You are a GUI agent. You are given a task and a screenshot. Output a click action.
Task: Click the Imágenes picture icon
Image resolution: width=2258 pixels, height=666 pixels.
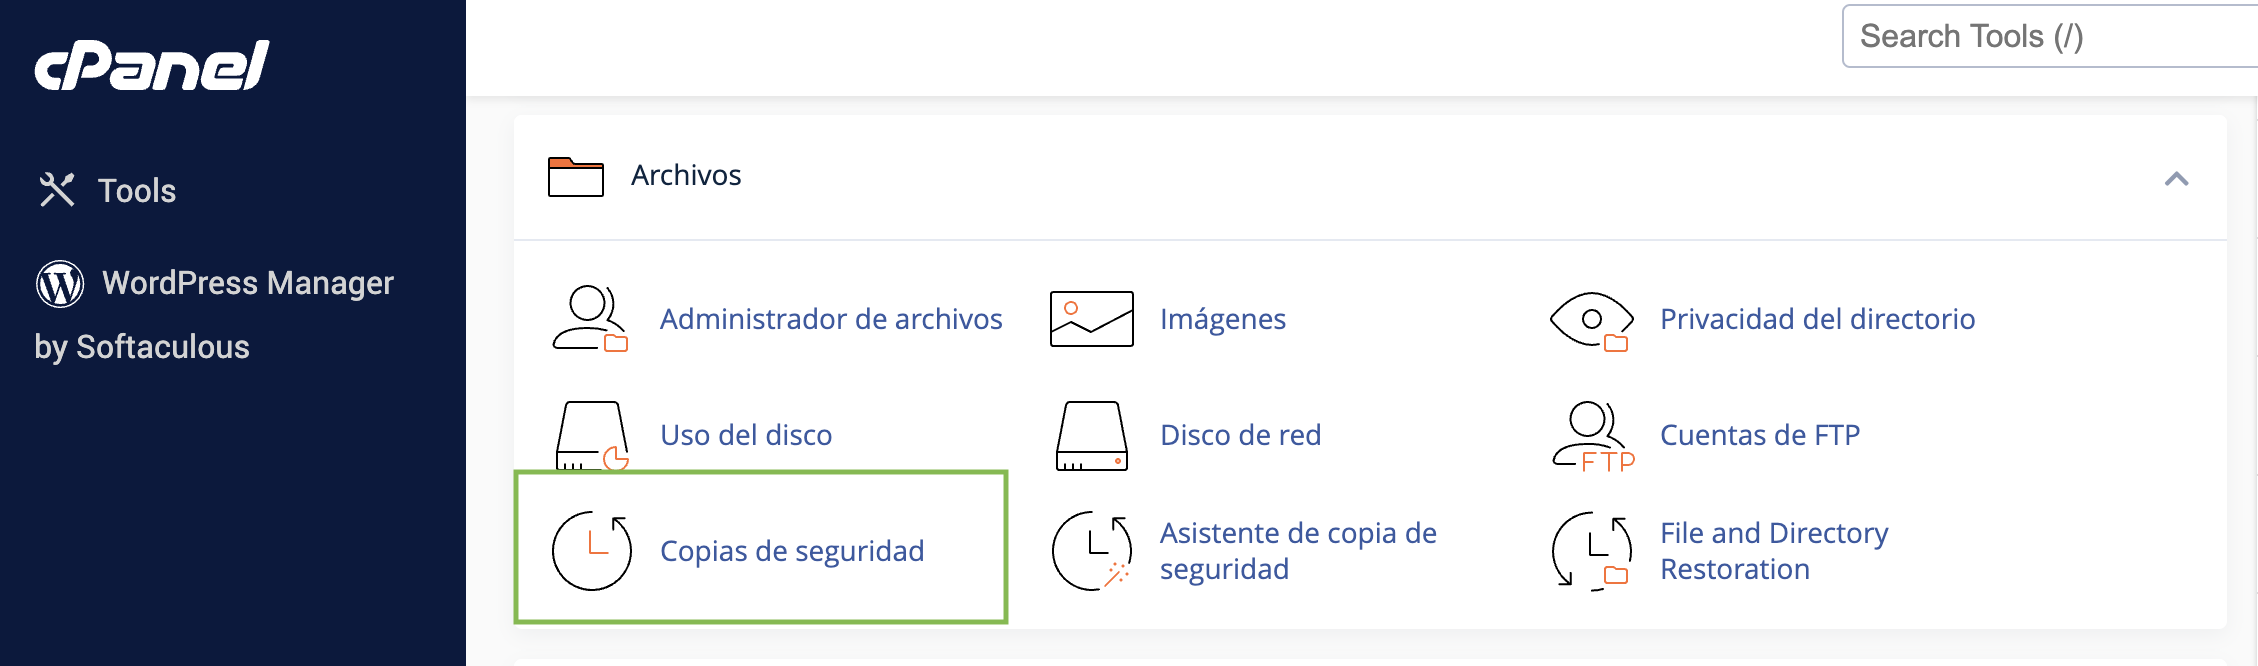pyautogui.click(x=1091, y=319)
